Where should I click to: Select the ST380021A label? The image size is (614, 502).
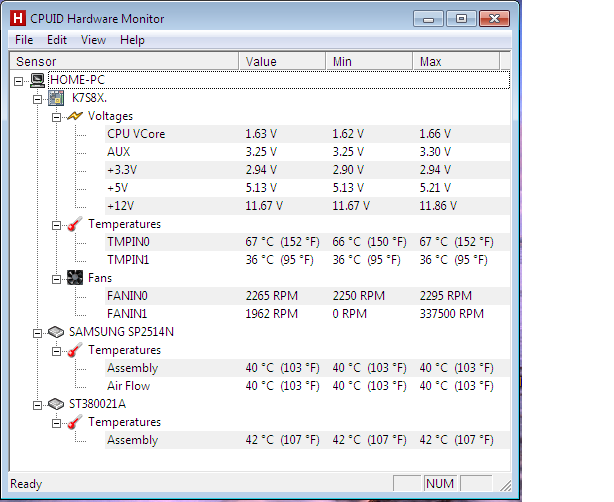[98, 404]
